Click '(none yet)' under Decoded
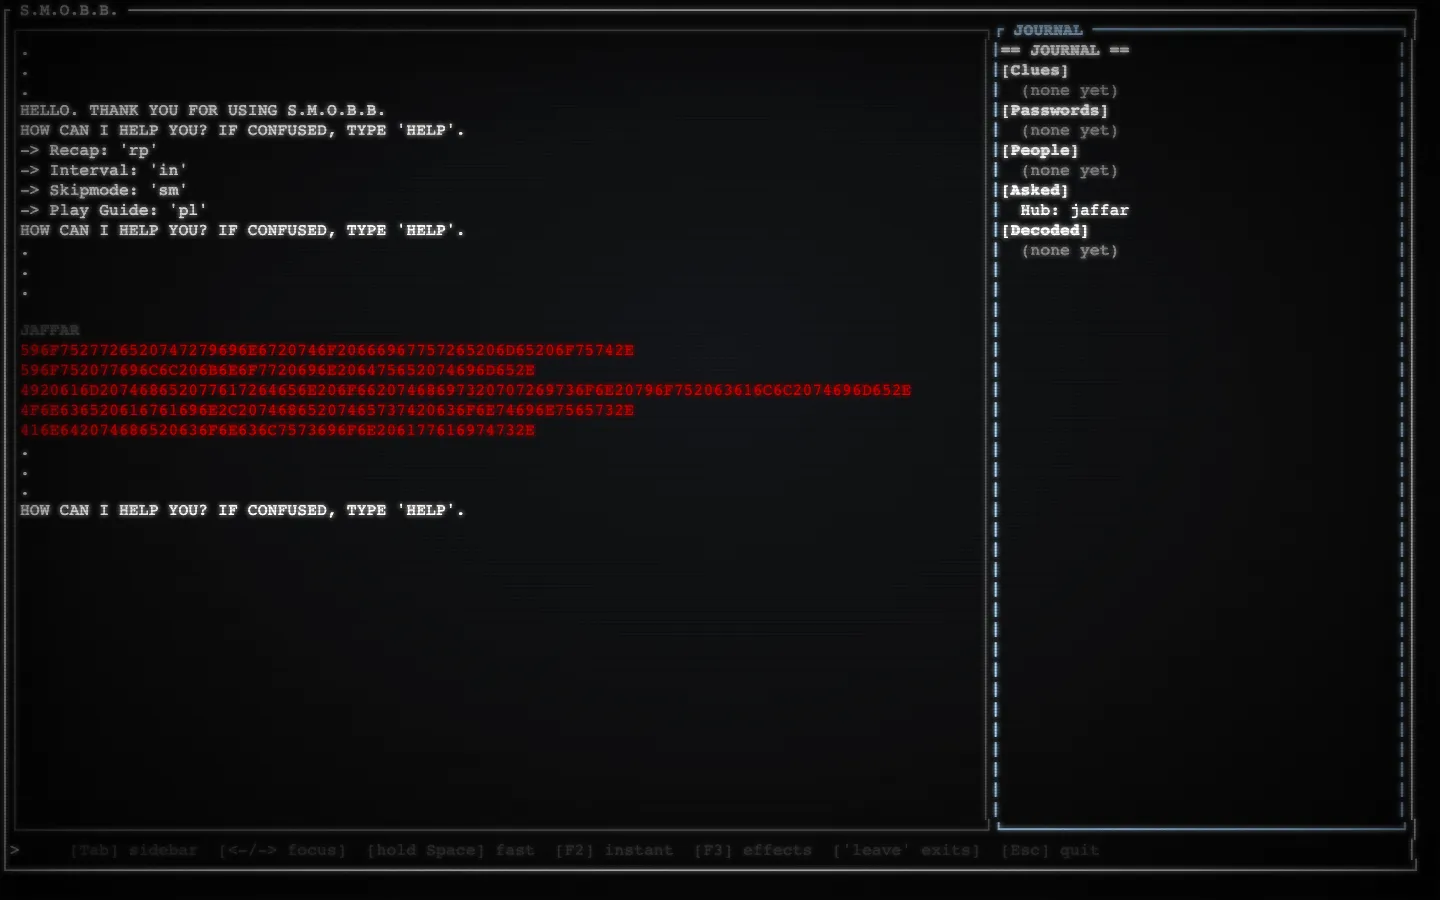Image resolution: width=1440 pixels, height=900 pixels. [x=1069, y=250]
